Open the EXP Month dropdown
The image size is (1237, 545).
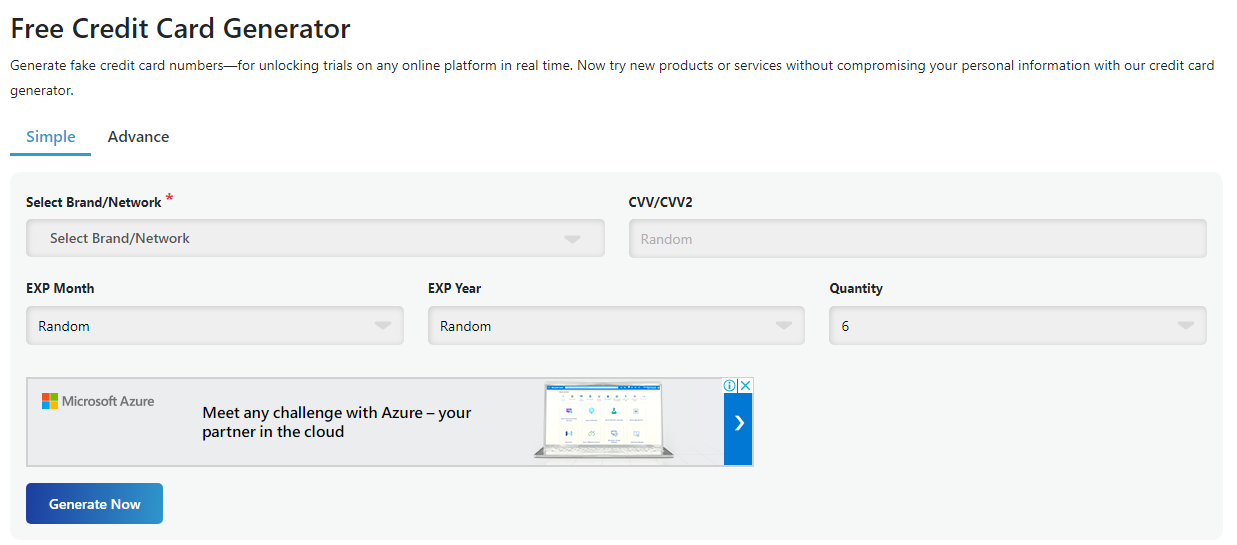click(x=214, y=326)
